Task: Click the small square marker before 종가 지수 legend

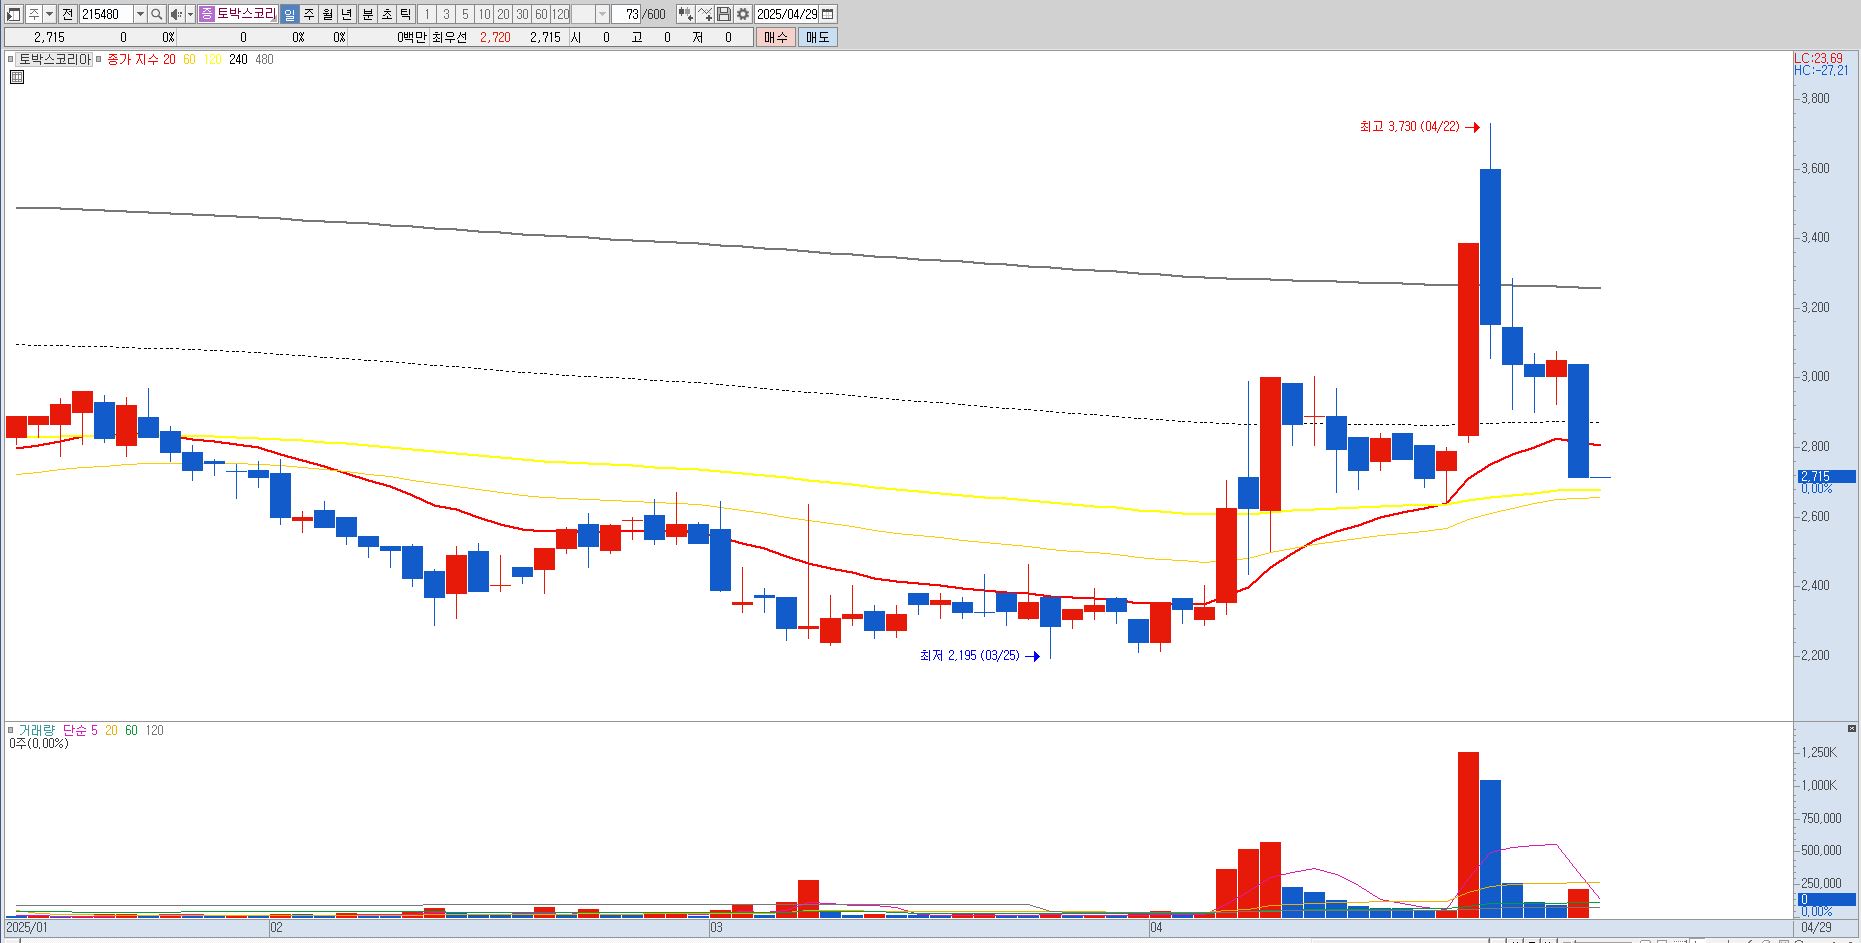Action: 99,59
